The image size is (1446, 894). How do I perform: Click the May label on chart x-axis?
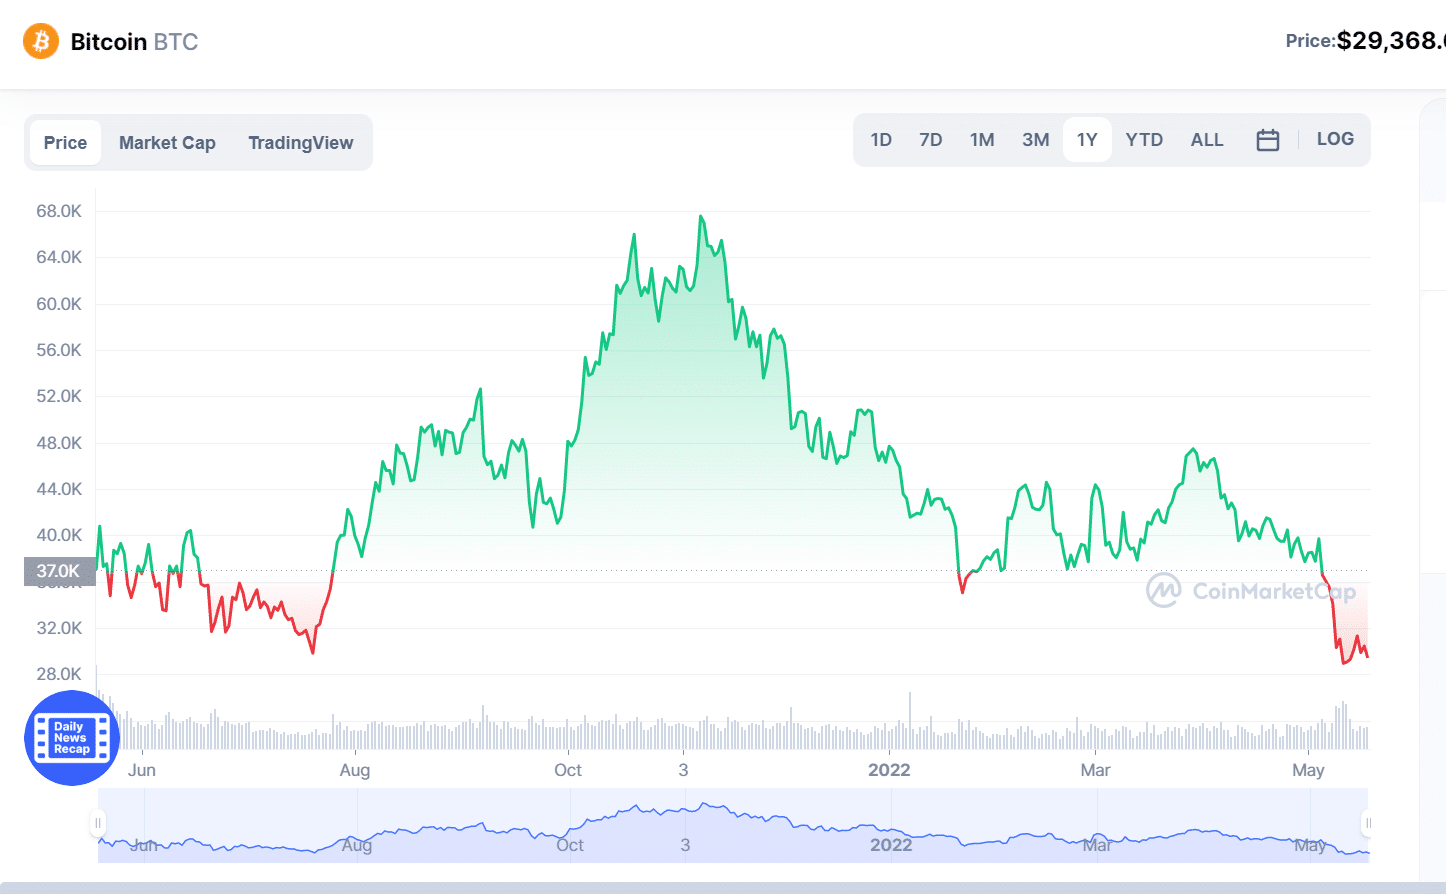click(1308, 770)
